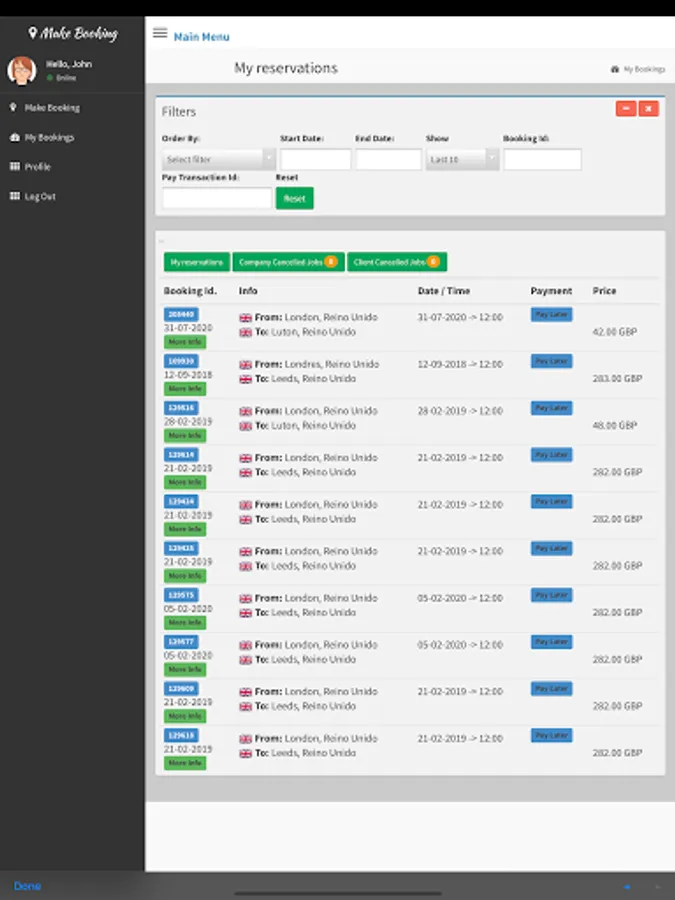Click the 31-07-2020 -> 12:00 date/time text
675x900 pixels.
click(460, 317)
